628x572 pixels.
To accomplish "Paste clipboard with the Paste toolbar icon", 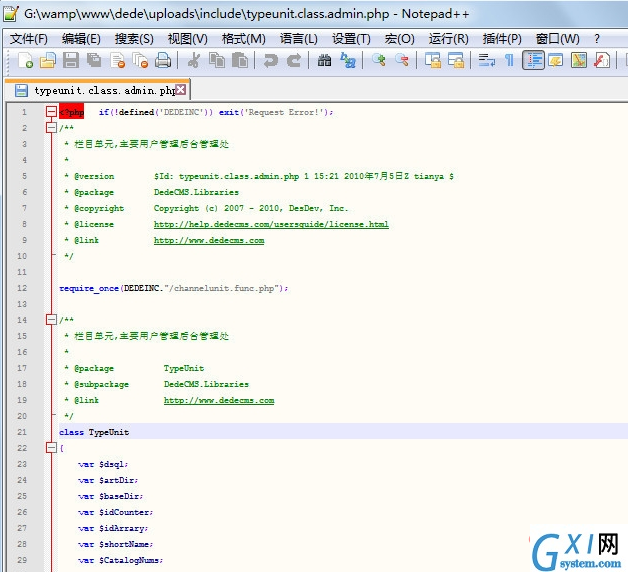I will (x=240, y=60).
